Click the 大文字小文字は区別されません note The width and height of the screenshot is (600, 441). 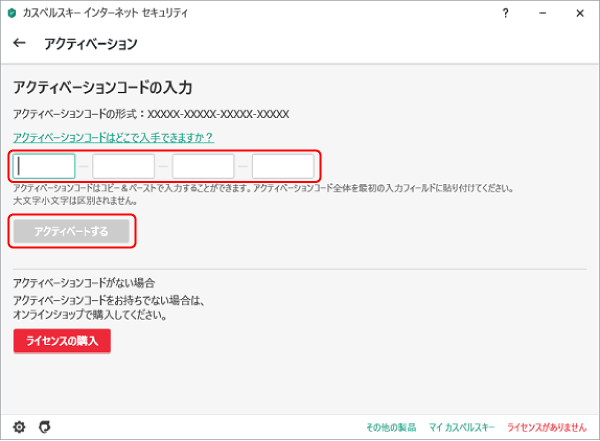point(75,201)
